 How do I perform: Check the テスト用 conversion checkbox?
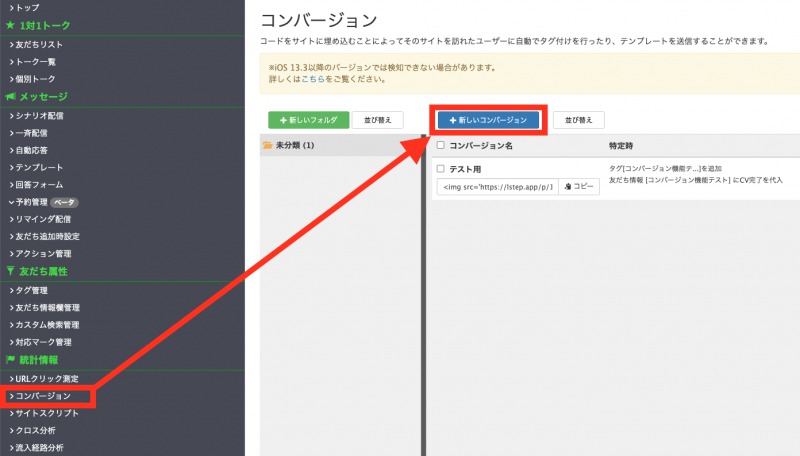[441, 169]
